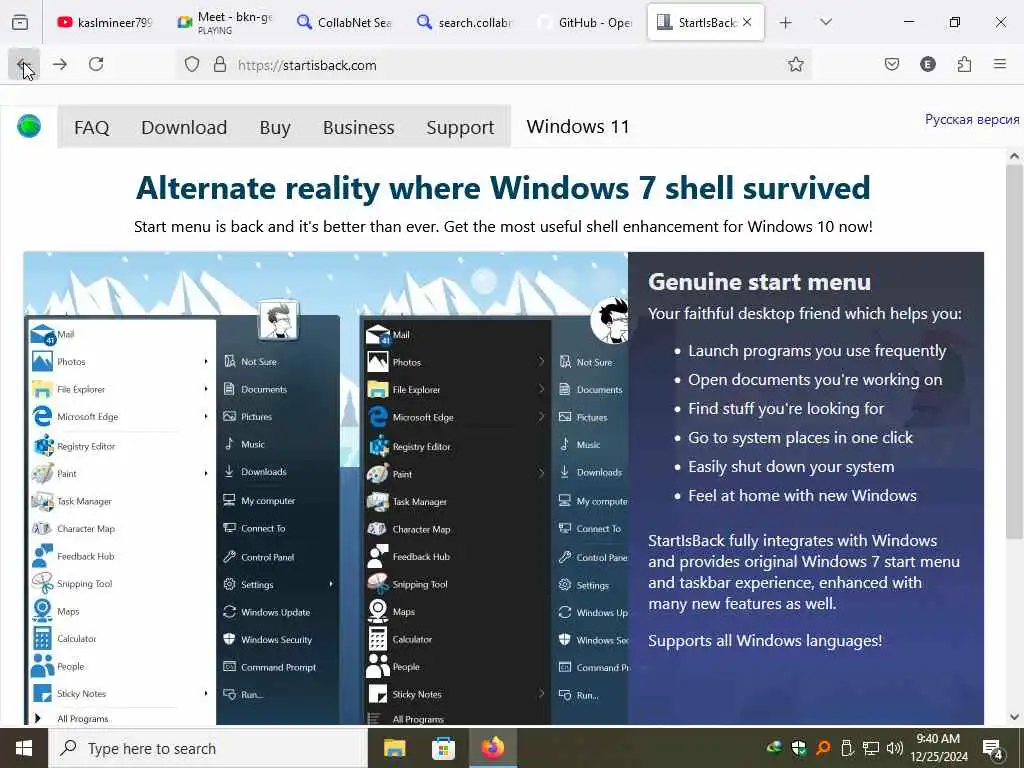Open the Firefox hamburger menu

tap(1000, 64)
